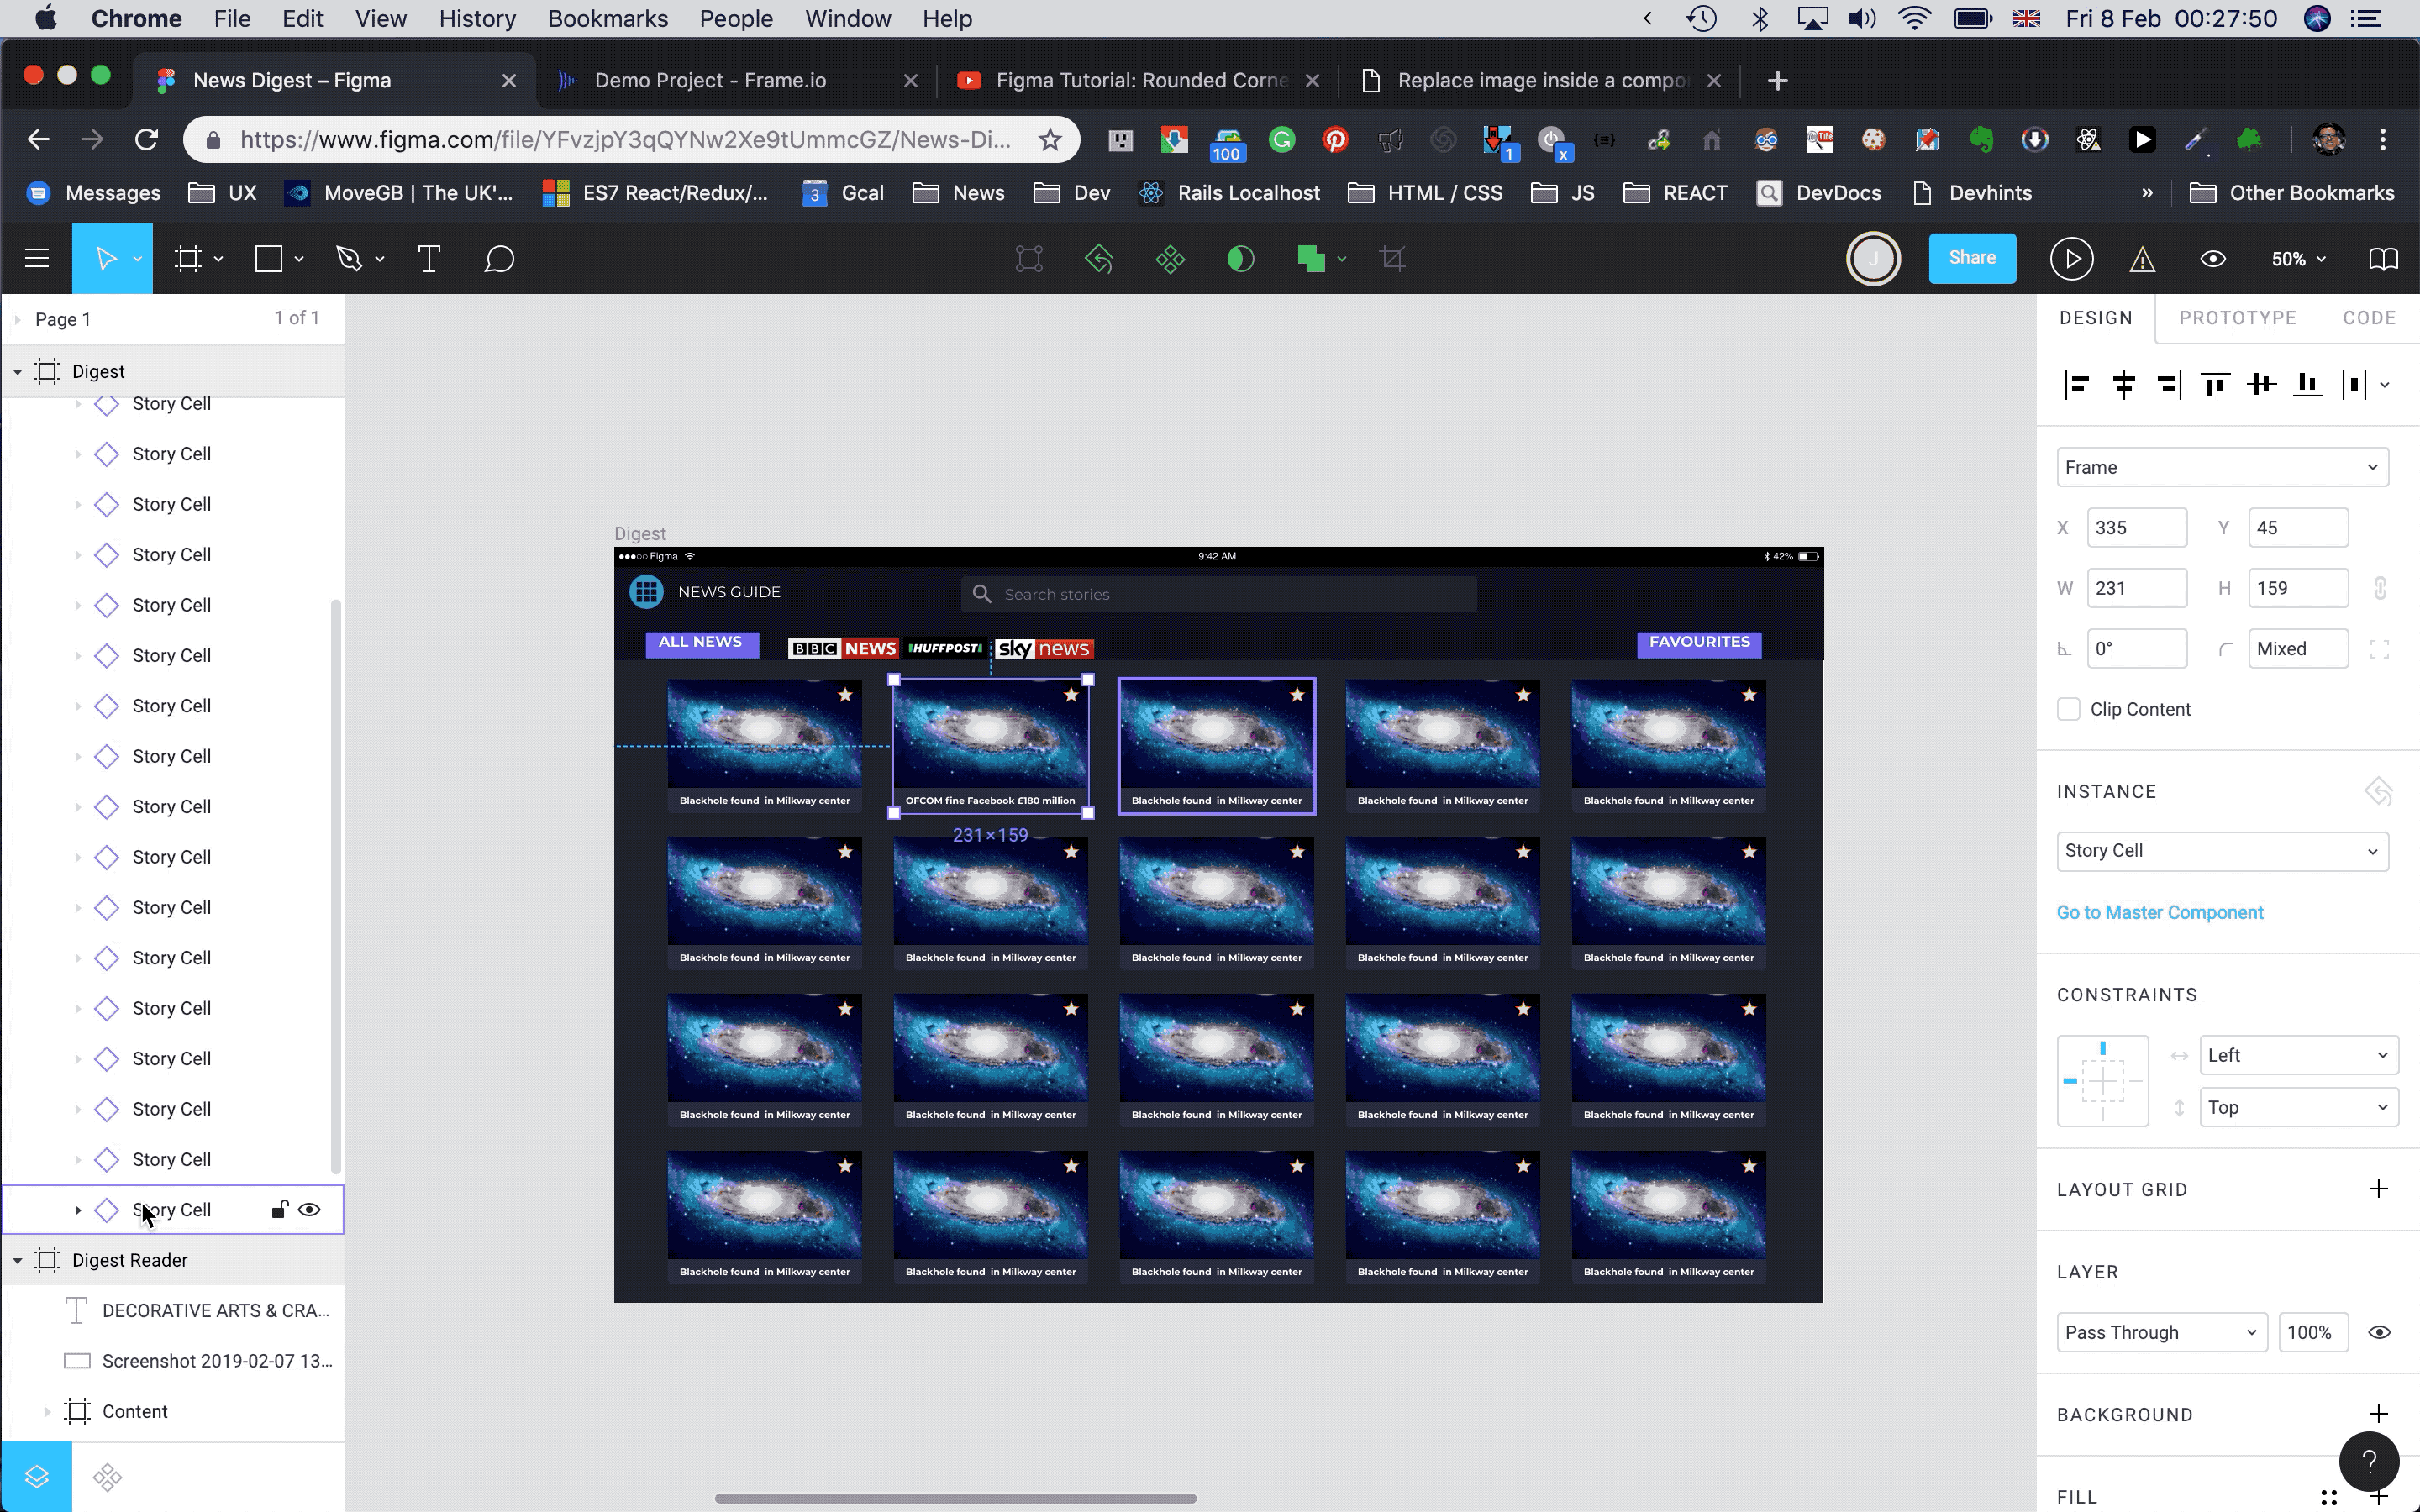Click the Align Vertical Centers icon
The image size is (2420, 1512).
pyautogui.click(x=2261, y=384)
